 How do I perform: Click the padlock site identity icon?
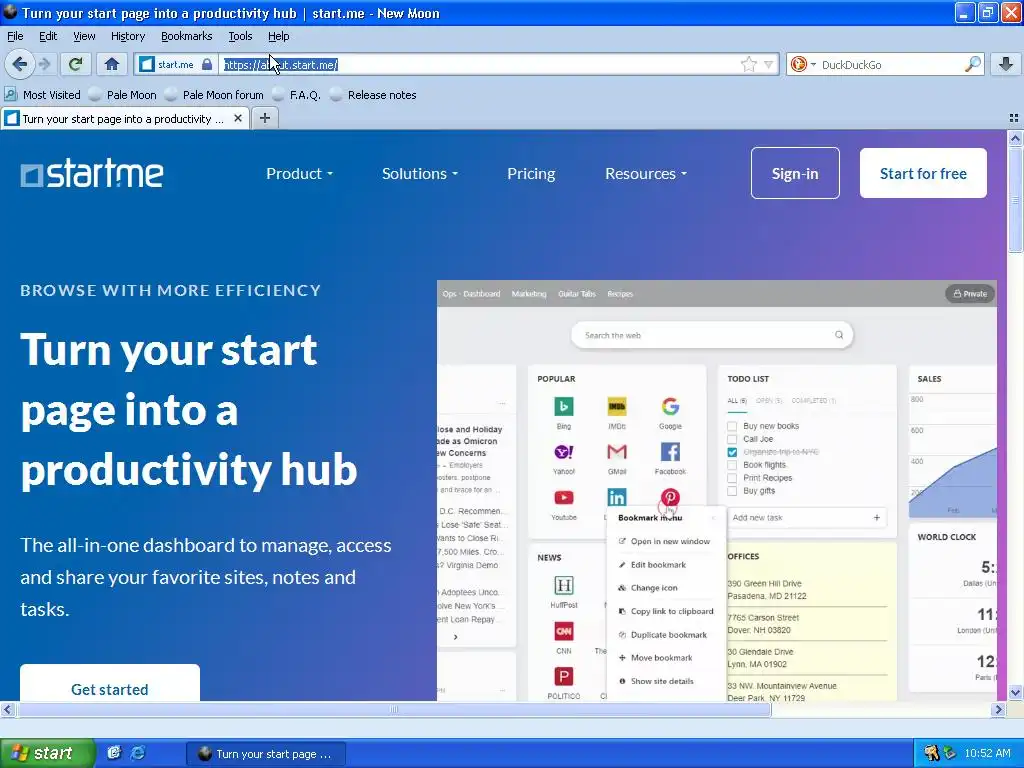click(x=206, y=64)
